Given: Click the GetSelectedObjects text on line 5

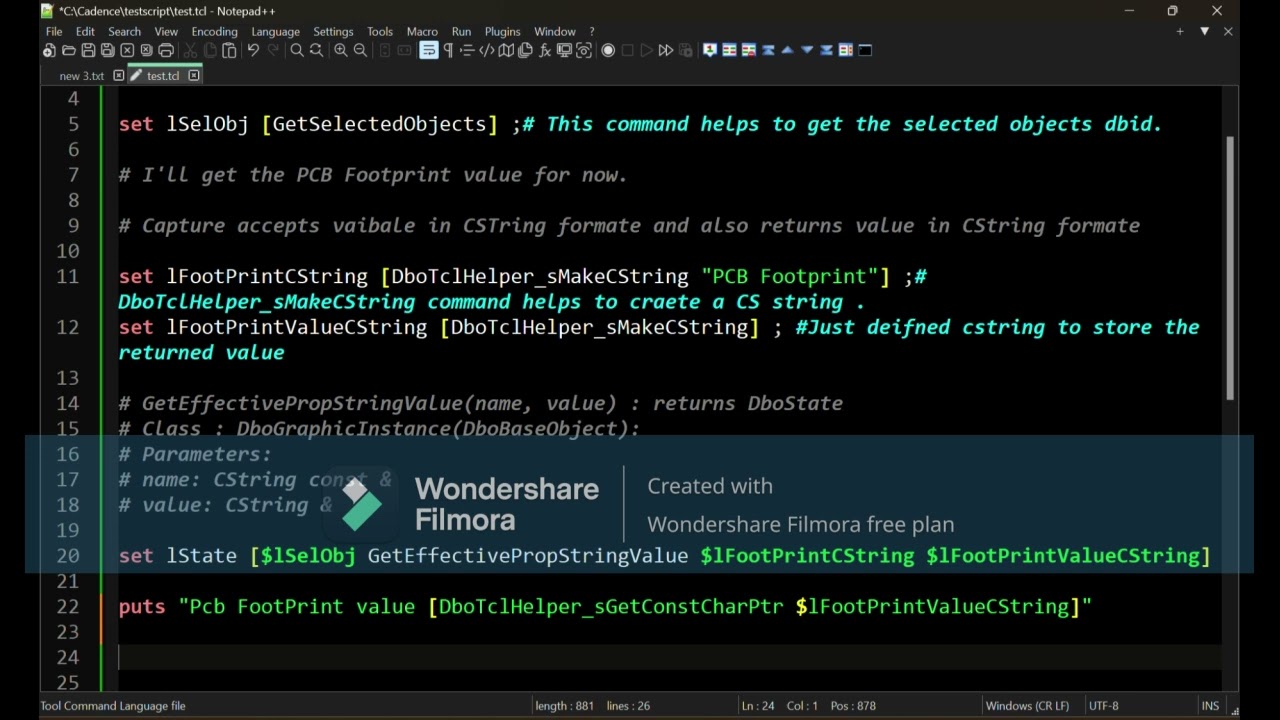Looking at the screenshot, I should [379, 124].
